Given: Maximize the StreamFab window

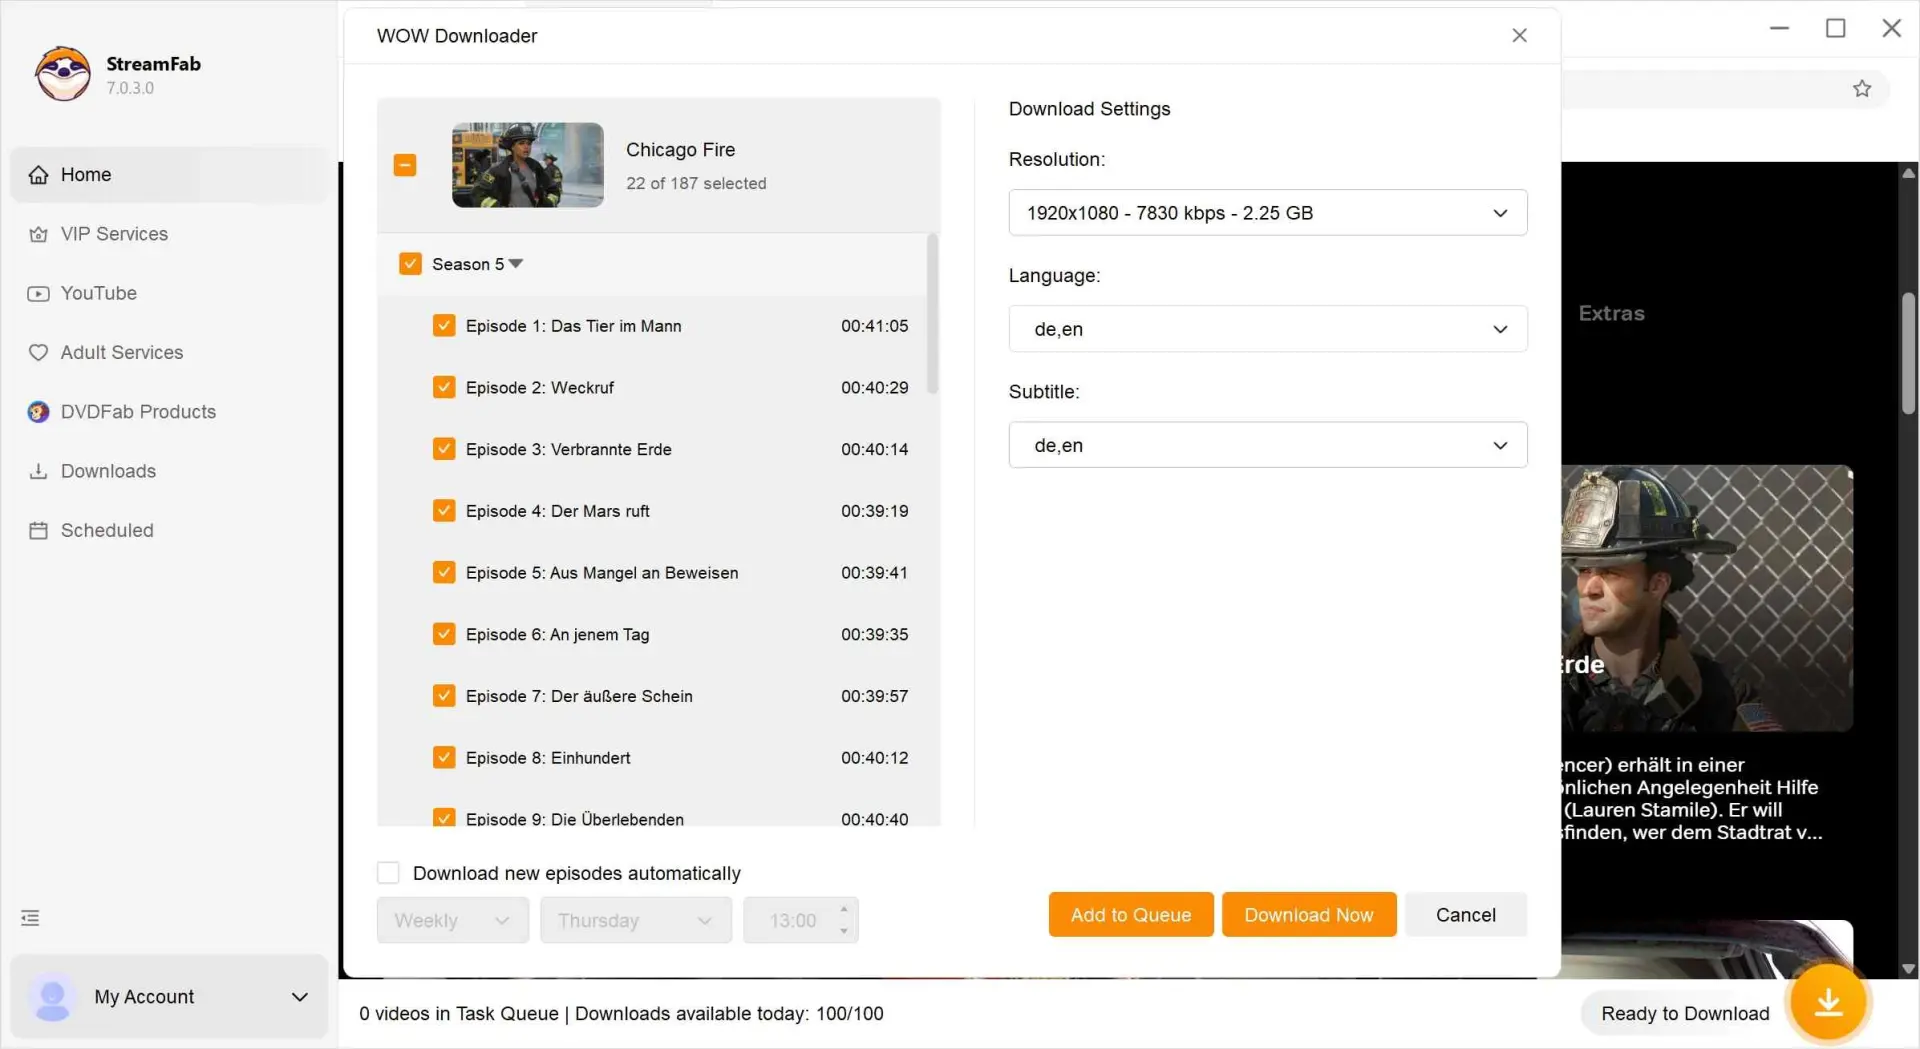Looking at the screenshot, I should coord(1835,28).
